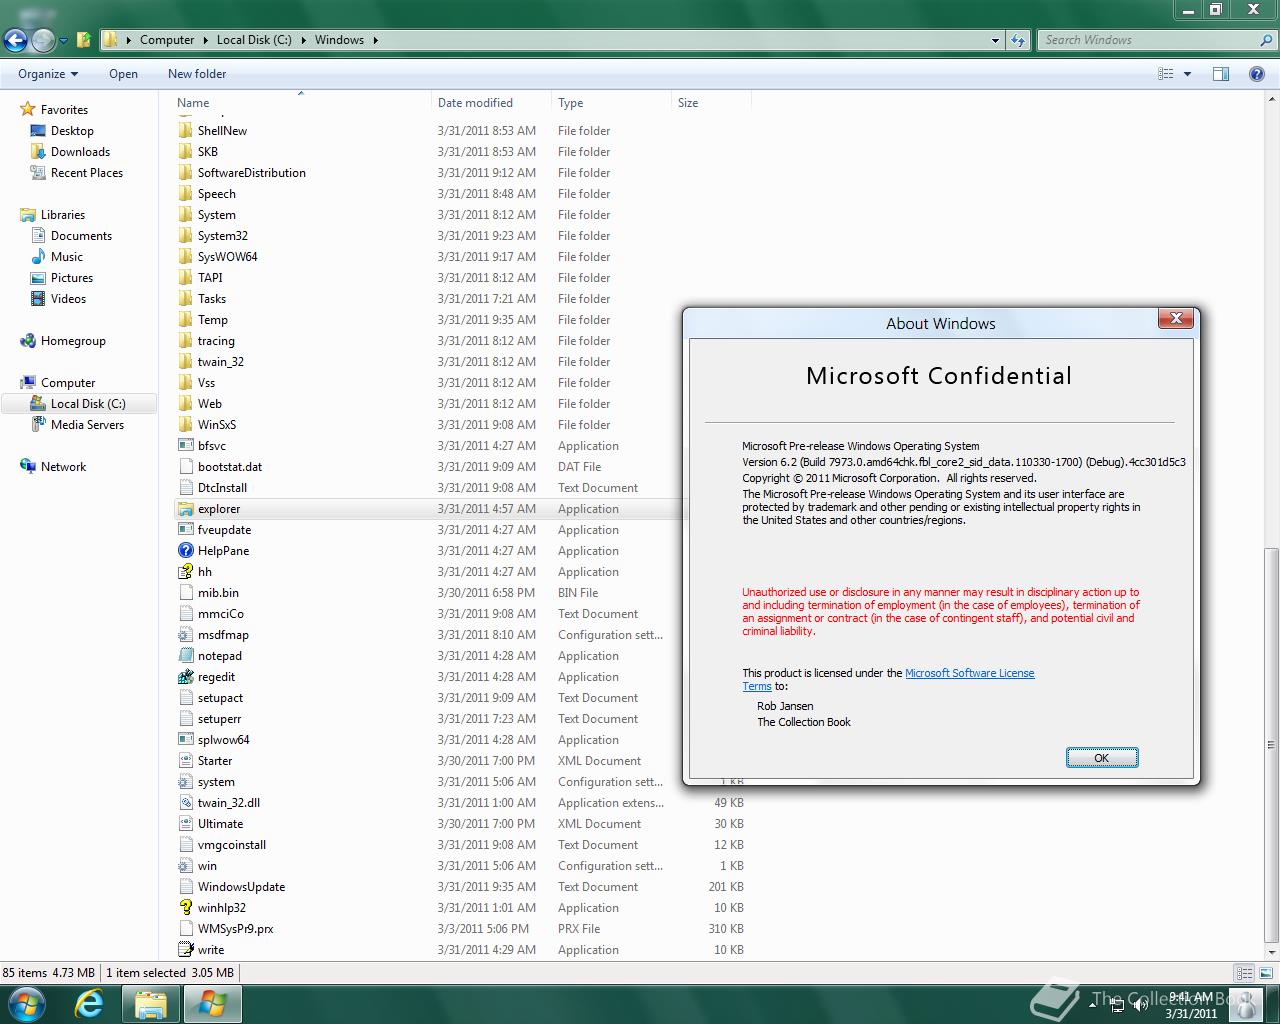
Task: Open Documents library
Action: coord(81,236)
